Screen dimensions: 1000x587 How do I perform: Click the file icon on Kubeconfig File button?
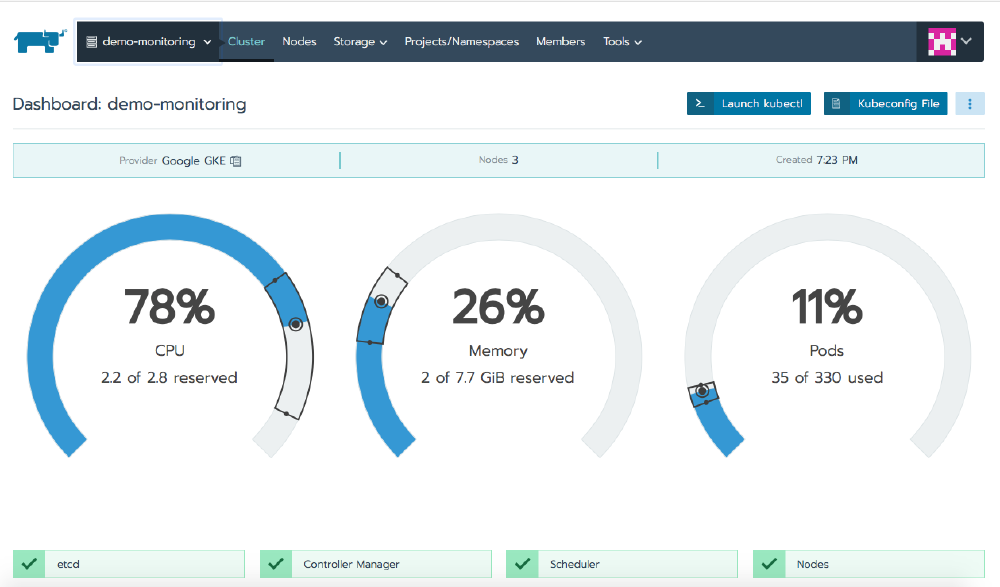[836, 103]
